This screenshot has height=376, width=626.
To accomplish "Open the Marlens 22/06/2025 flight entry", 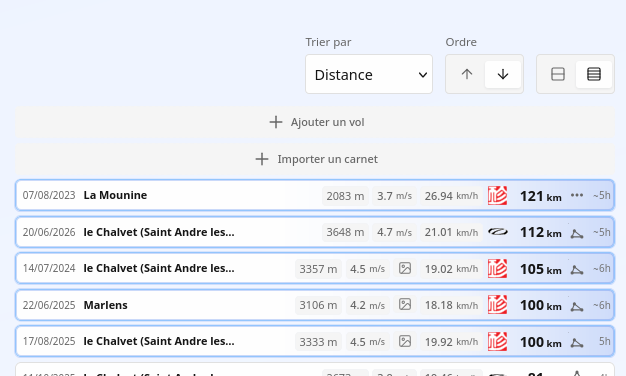I will pyautogui.click(x=315, y=305).
